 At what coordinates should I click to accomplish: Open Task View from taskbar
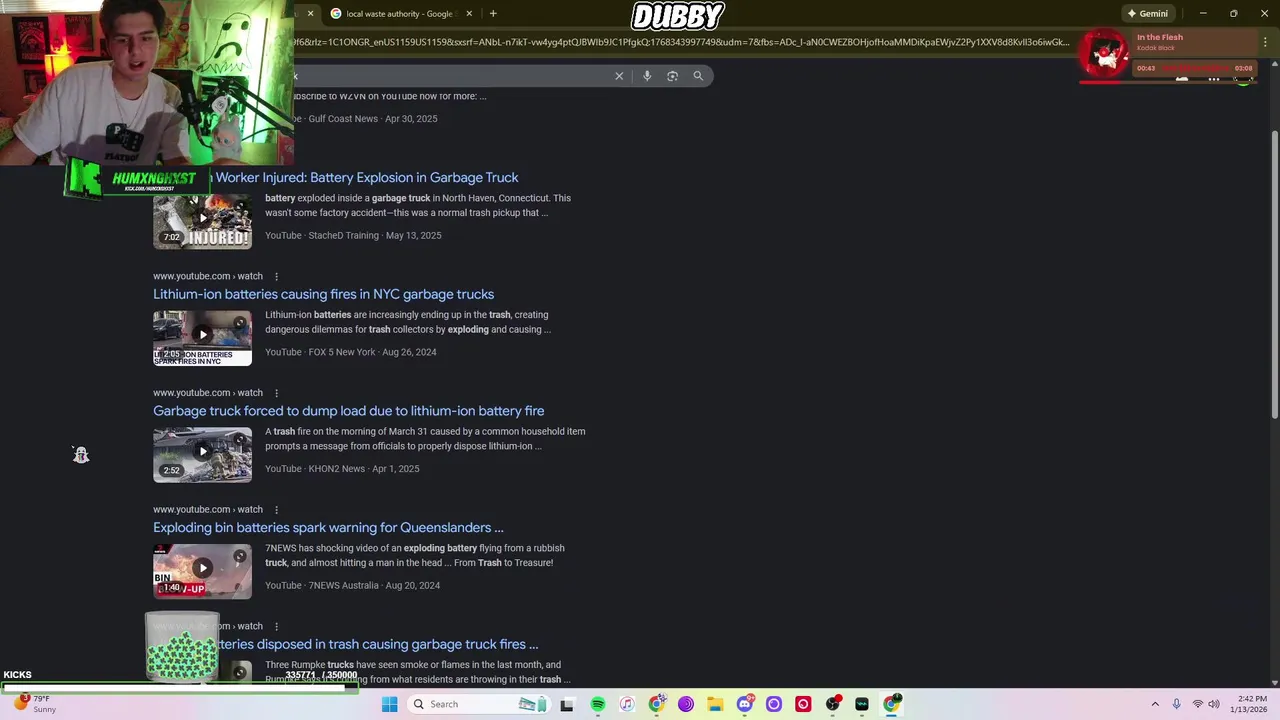[567, 704]
